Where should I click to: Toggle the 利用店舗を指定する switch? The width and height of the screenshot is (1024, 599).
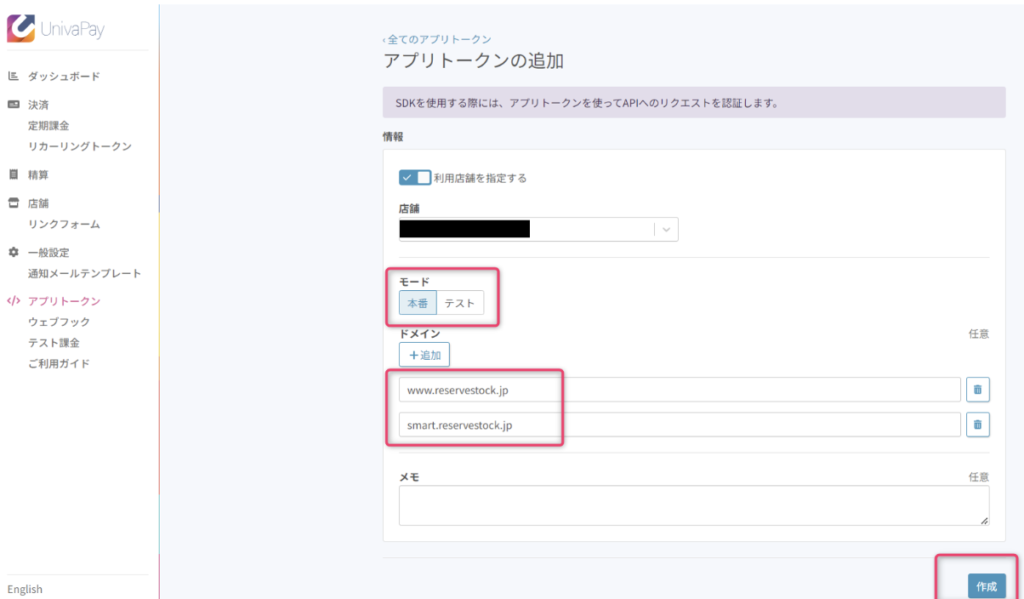[x=415, y=177]
